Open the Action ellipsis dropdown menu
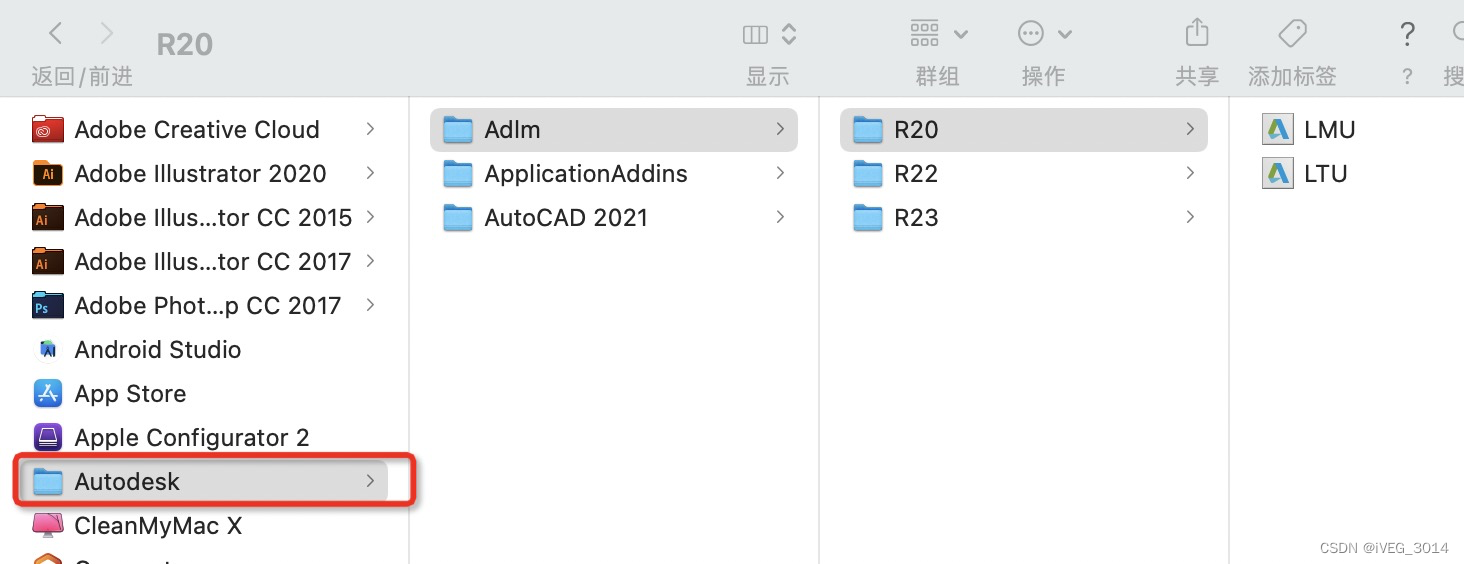Viewport: 1464px width, 564px height. point(1044,34)
